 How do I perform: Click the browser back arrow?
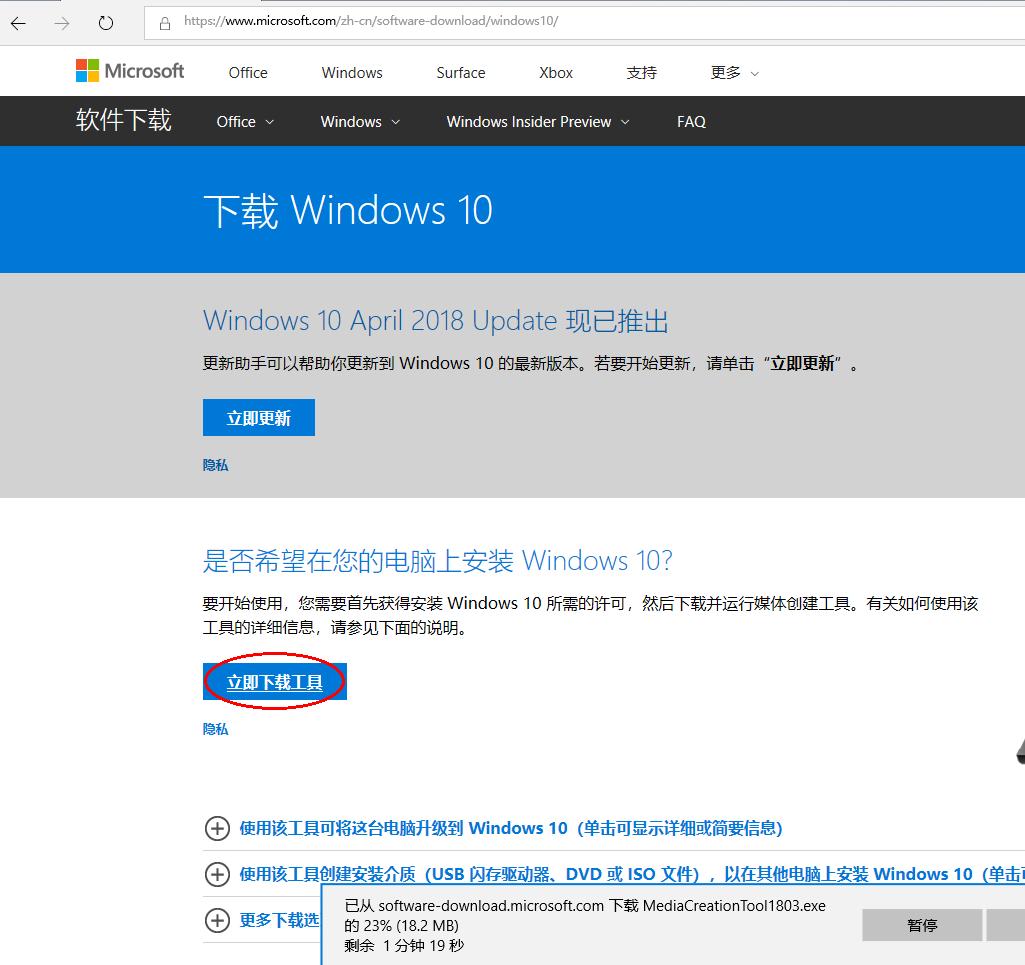pyautogui.click(x=17, y=21)
